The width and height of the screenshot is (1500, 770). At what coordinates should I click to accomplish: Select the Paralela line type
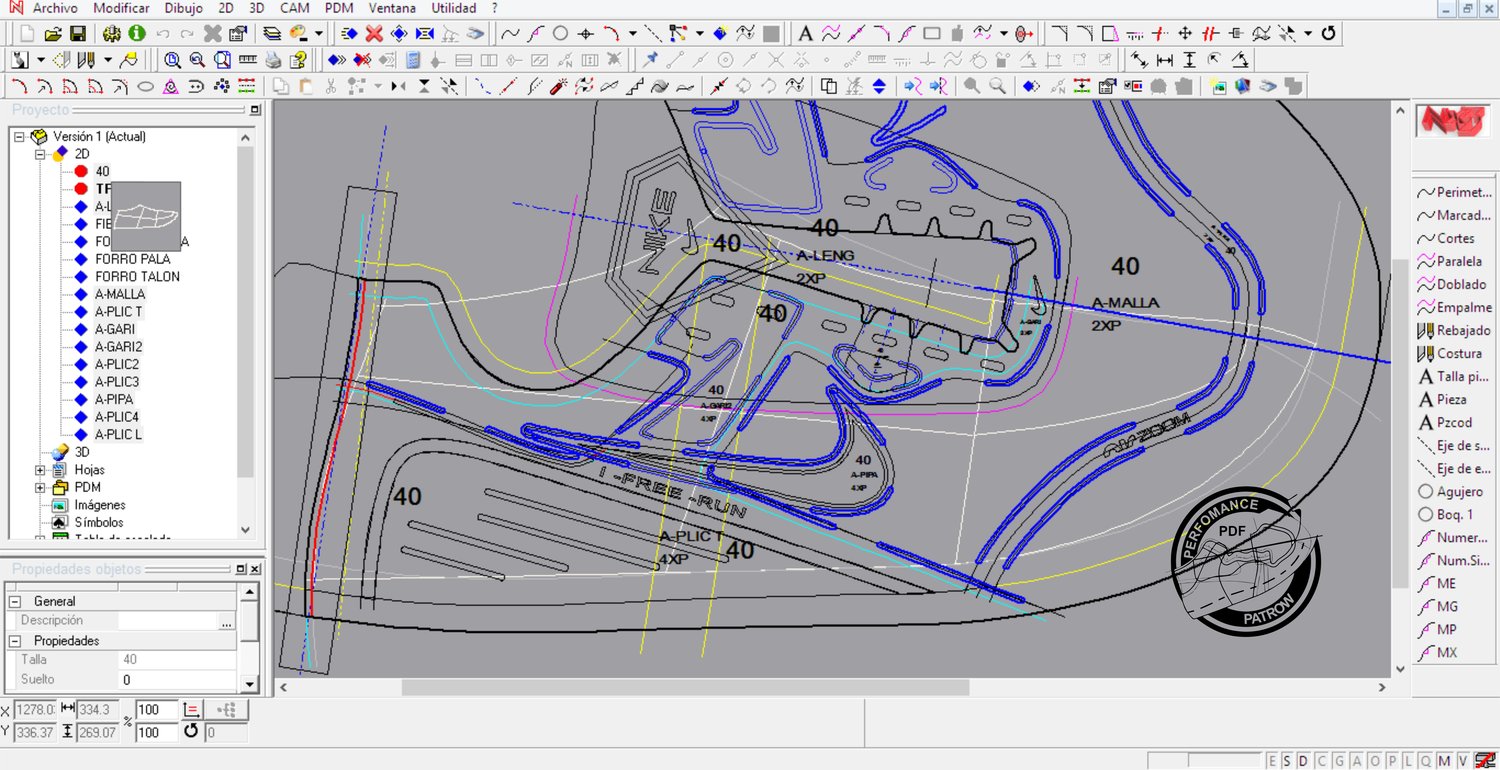(1454, 261)
